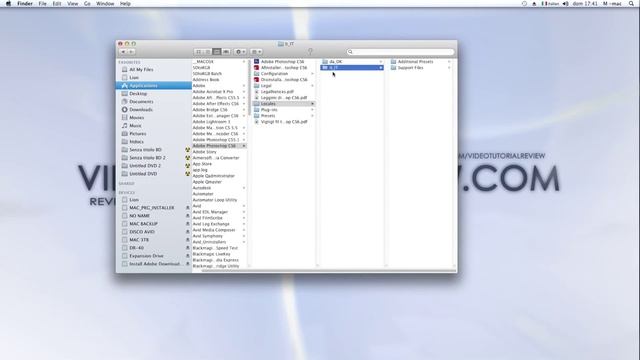Click burn icon next to Untitled DVD

coord(188,174)
